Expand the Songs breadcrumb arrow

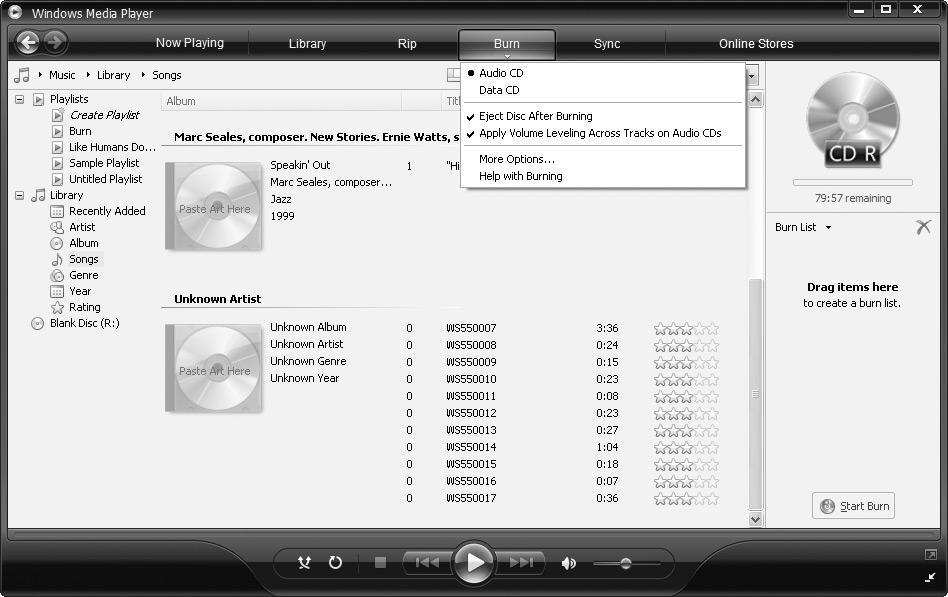coord(143,75)
